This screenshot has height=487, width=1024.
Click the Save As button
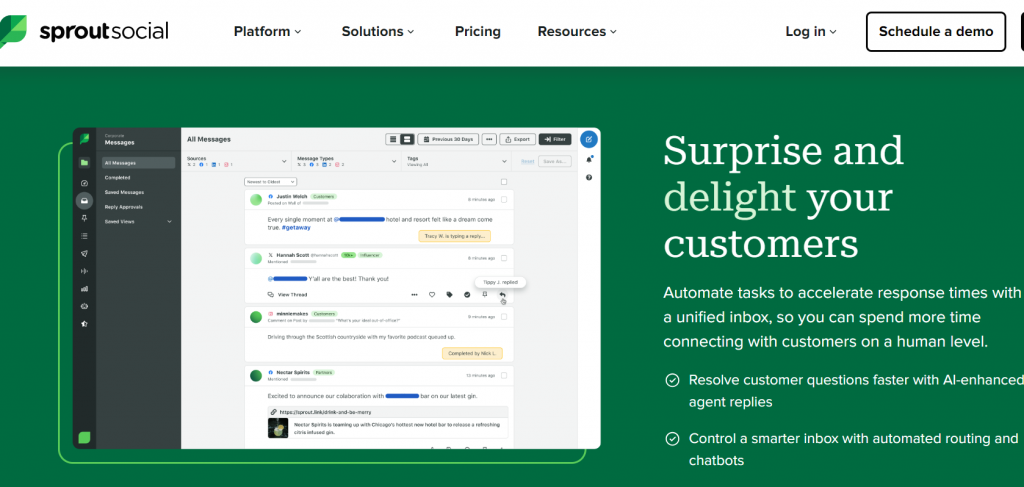point(555,161)
